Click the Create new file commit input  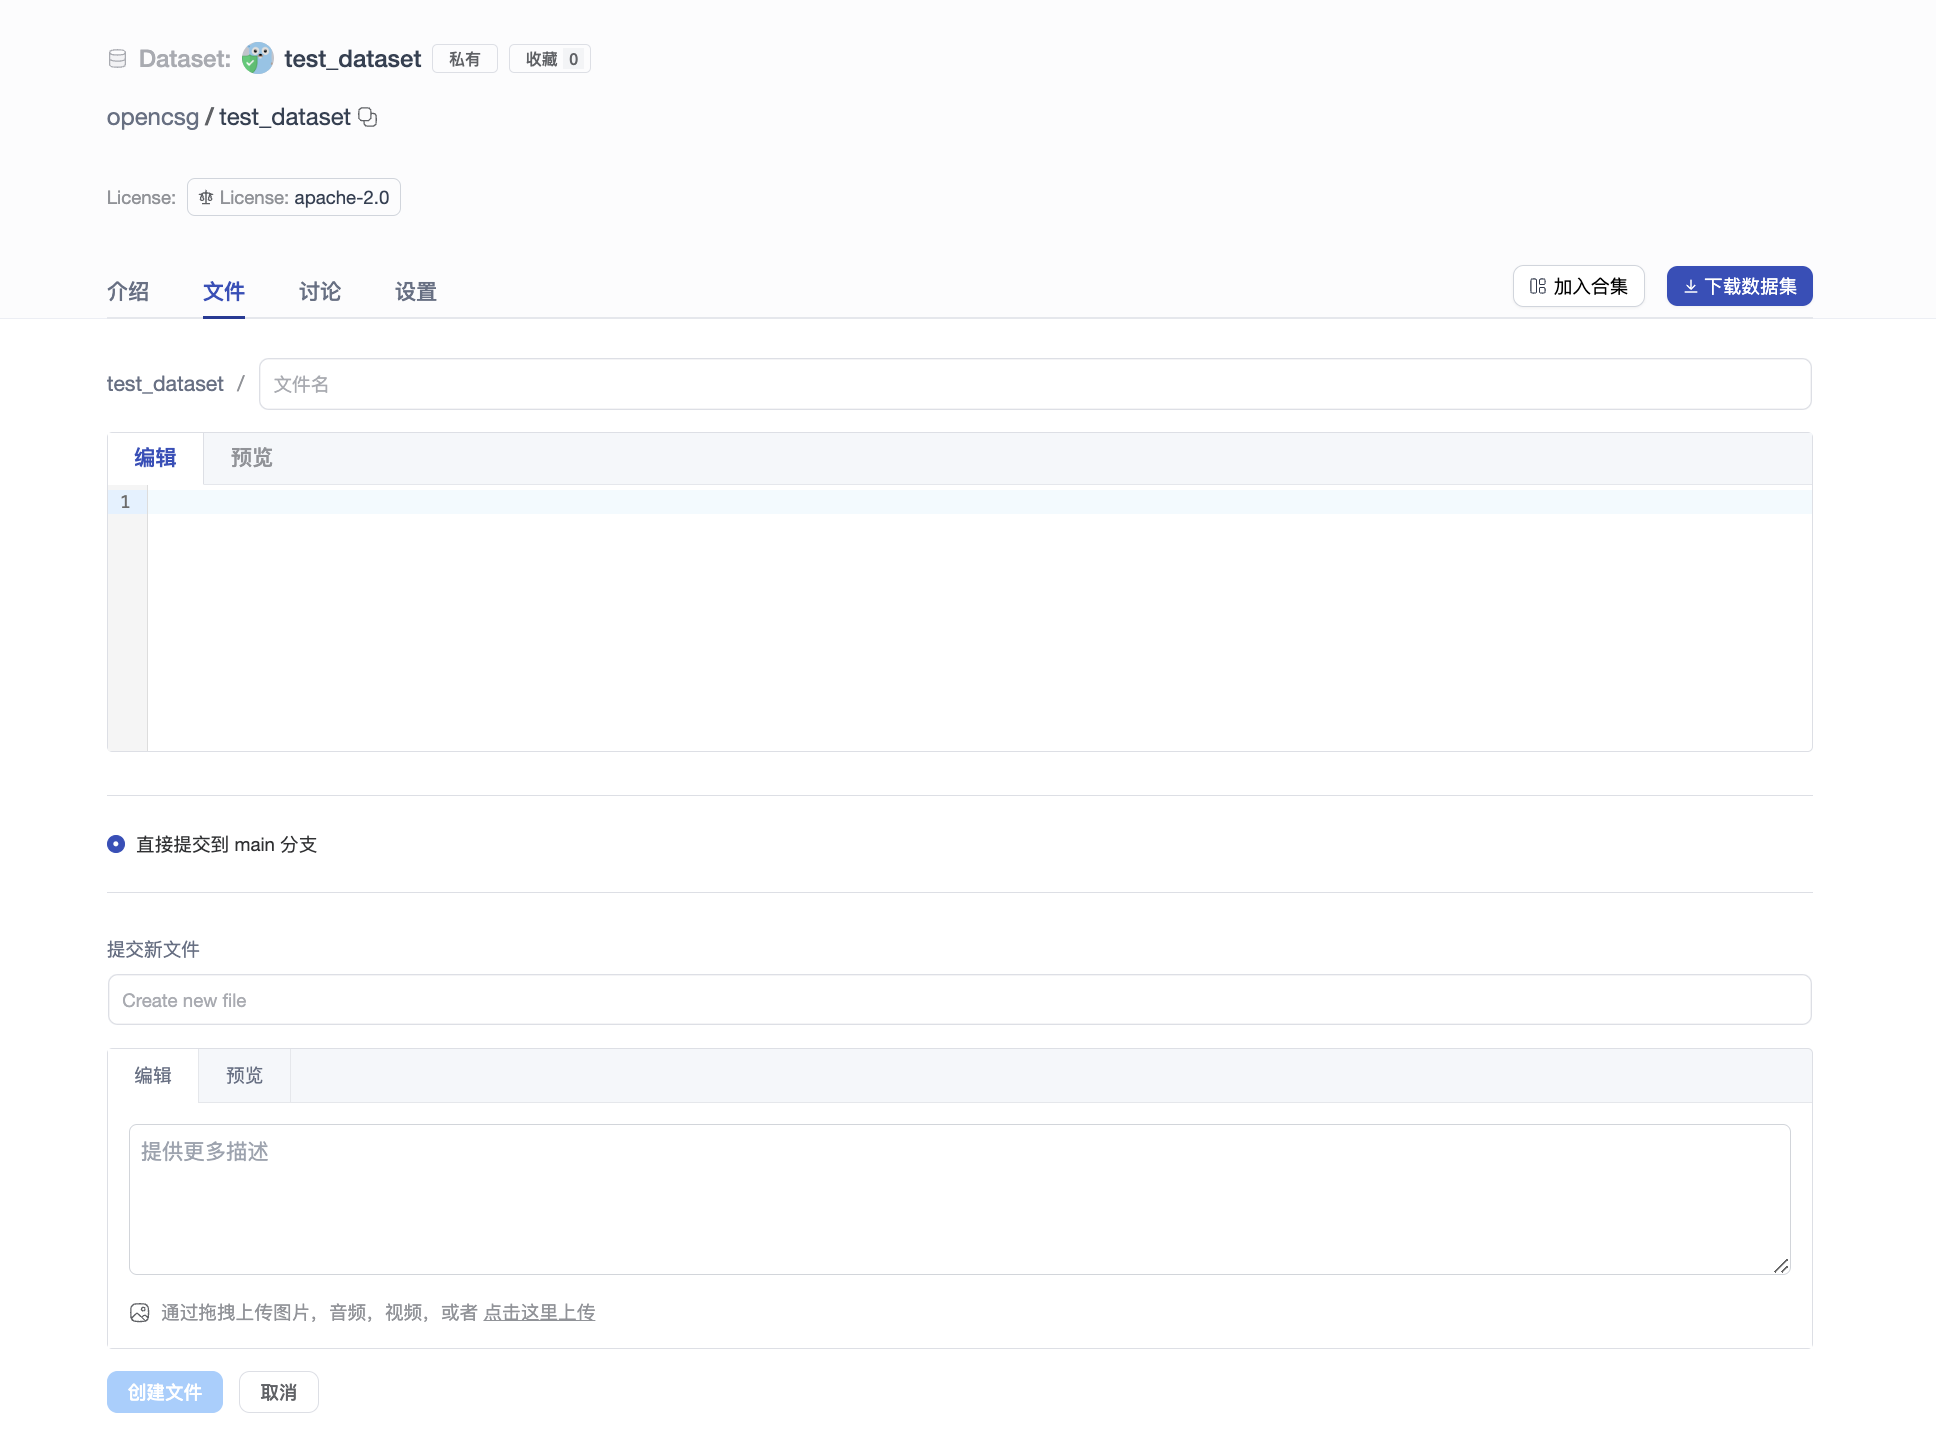pyautogui.click(x=959, y=1000)
